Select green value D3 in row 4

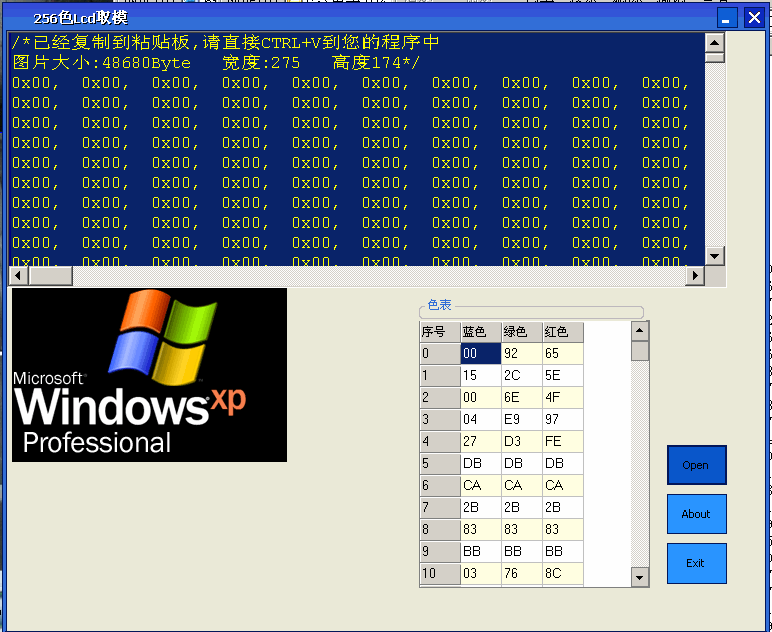click(x=522, y=442)
